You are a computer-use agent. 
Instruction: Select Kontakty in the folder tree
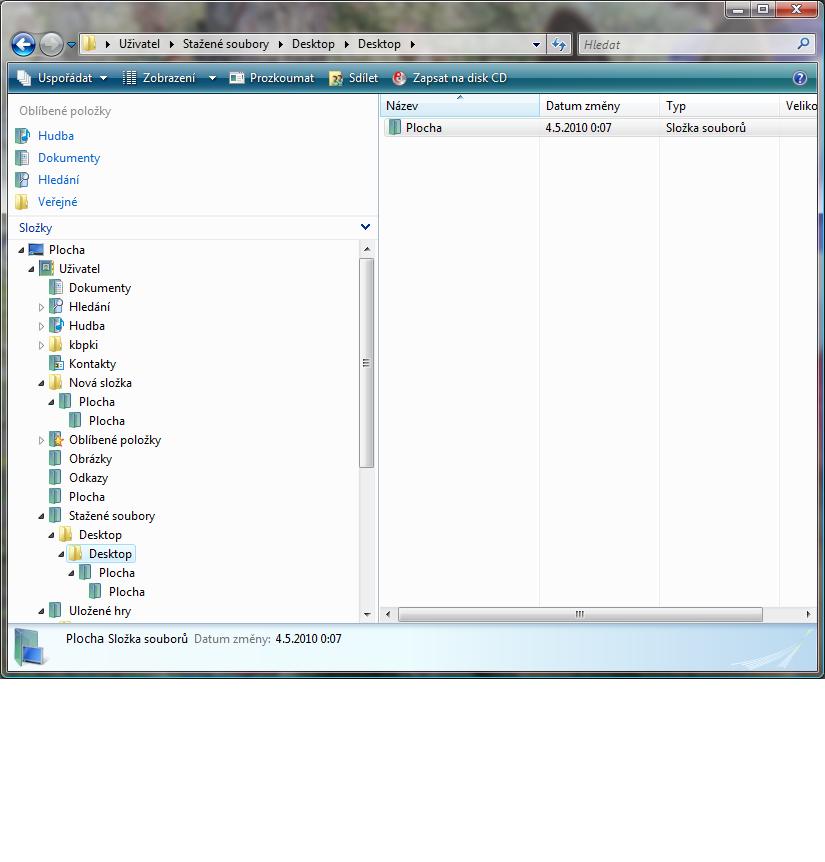click(x=92, y=364)
